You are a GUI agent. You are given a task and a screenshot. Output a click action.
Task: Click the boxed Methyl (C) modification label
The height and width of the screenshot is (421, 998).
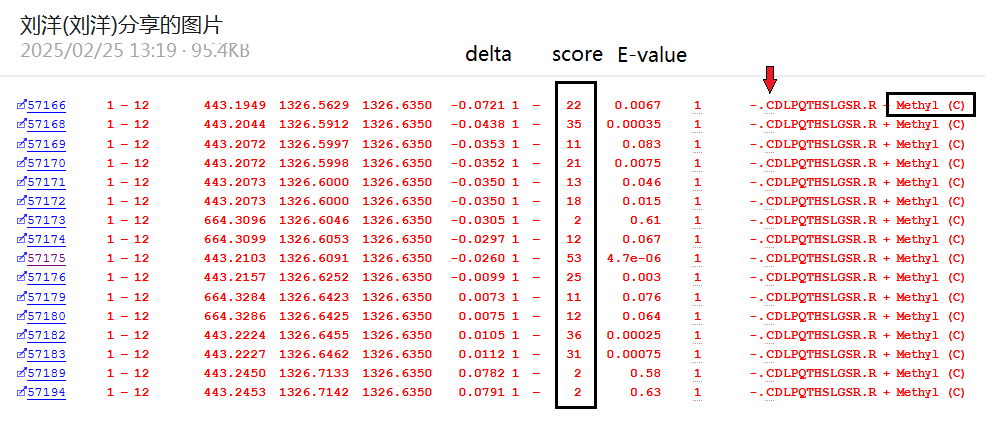pyautogui.click(x=930, y=105)
